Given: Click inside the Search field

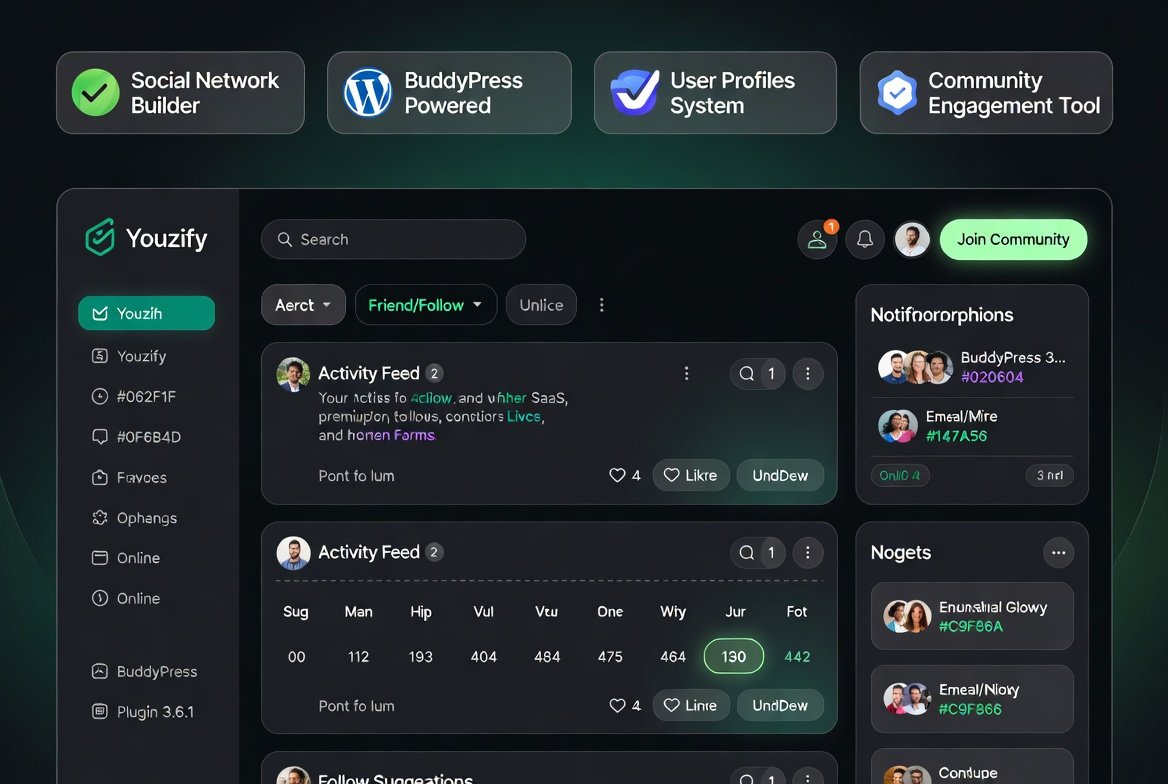Looking at the screenshot, I should [x=393, y=239].
